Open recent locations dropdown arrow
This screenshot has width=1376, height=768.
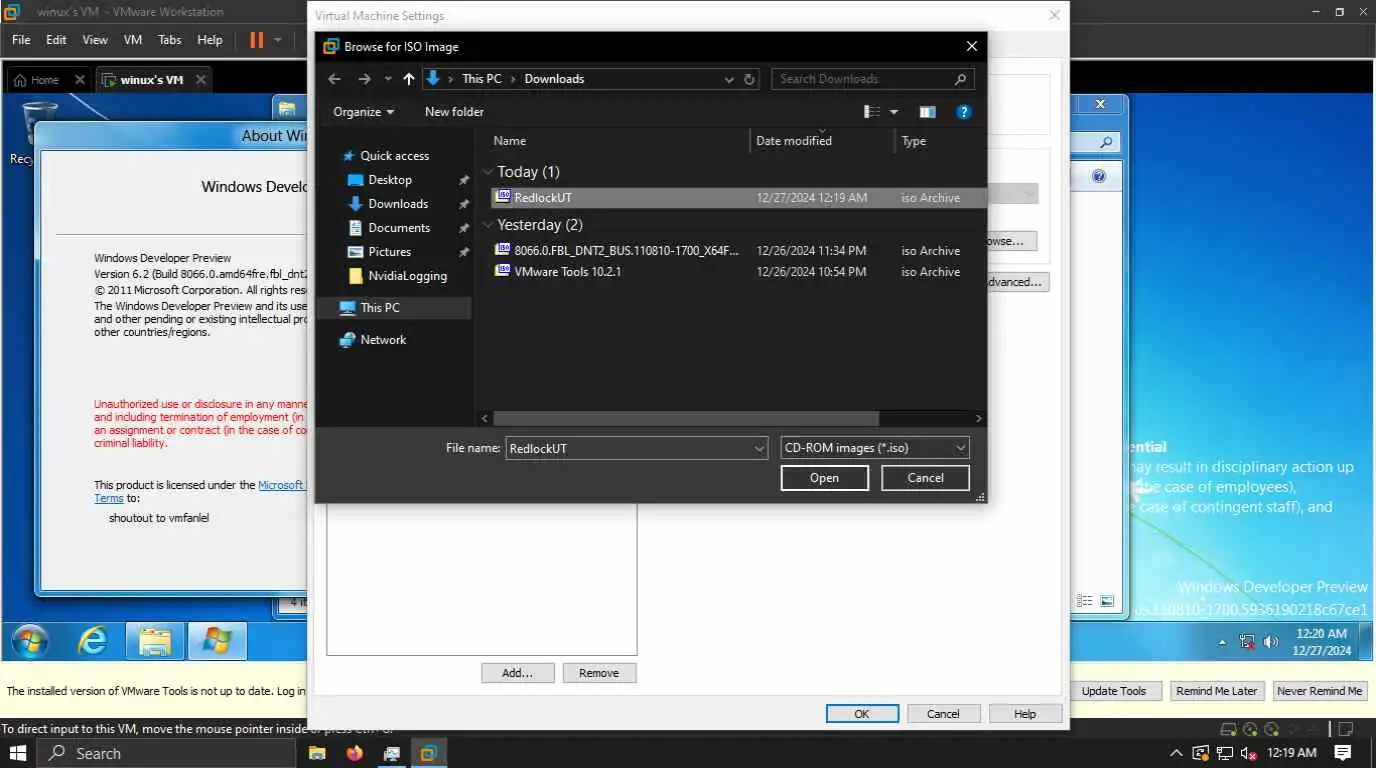pos(388,79)
